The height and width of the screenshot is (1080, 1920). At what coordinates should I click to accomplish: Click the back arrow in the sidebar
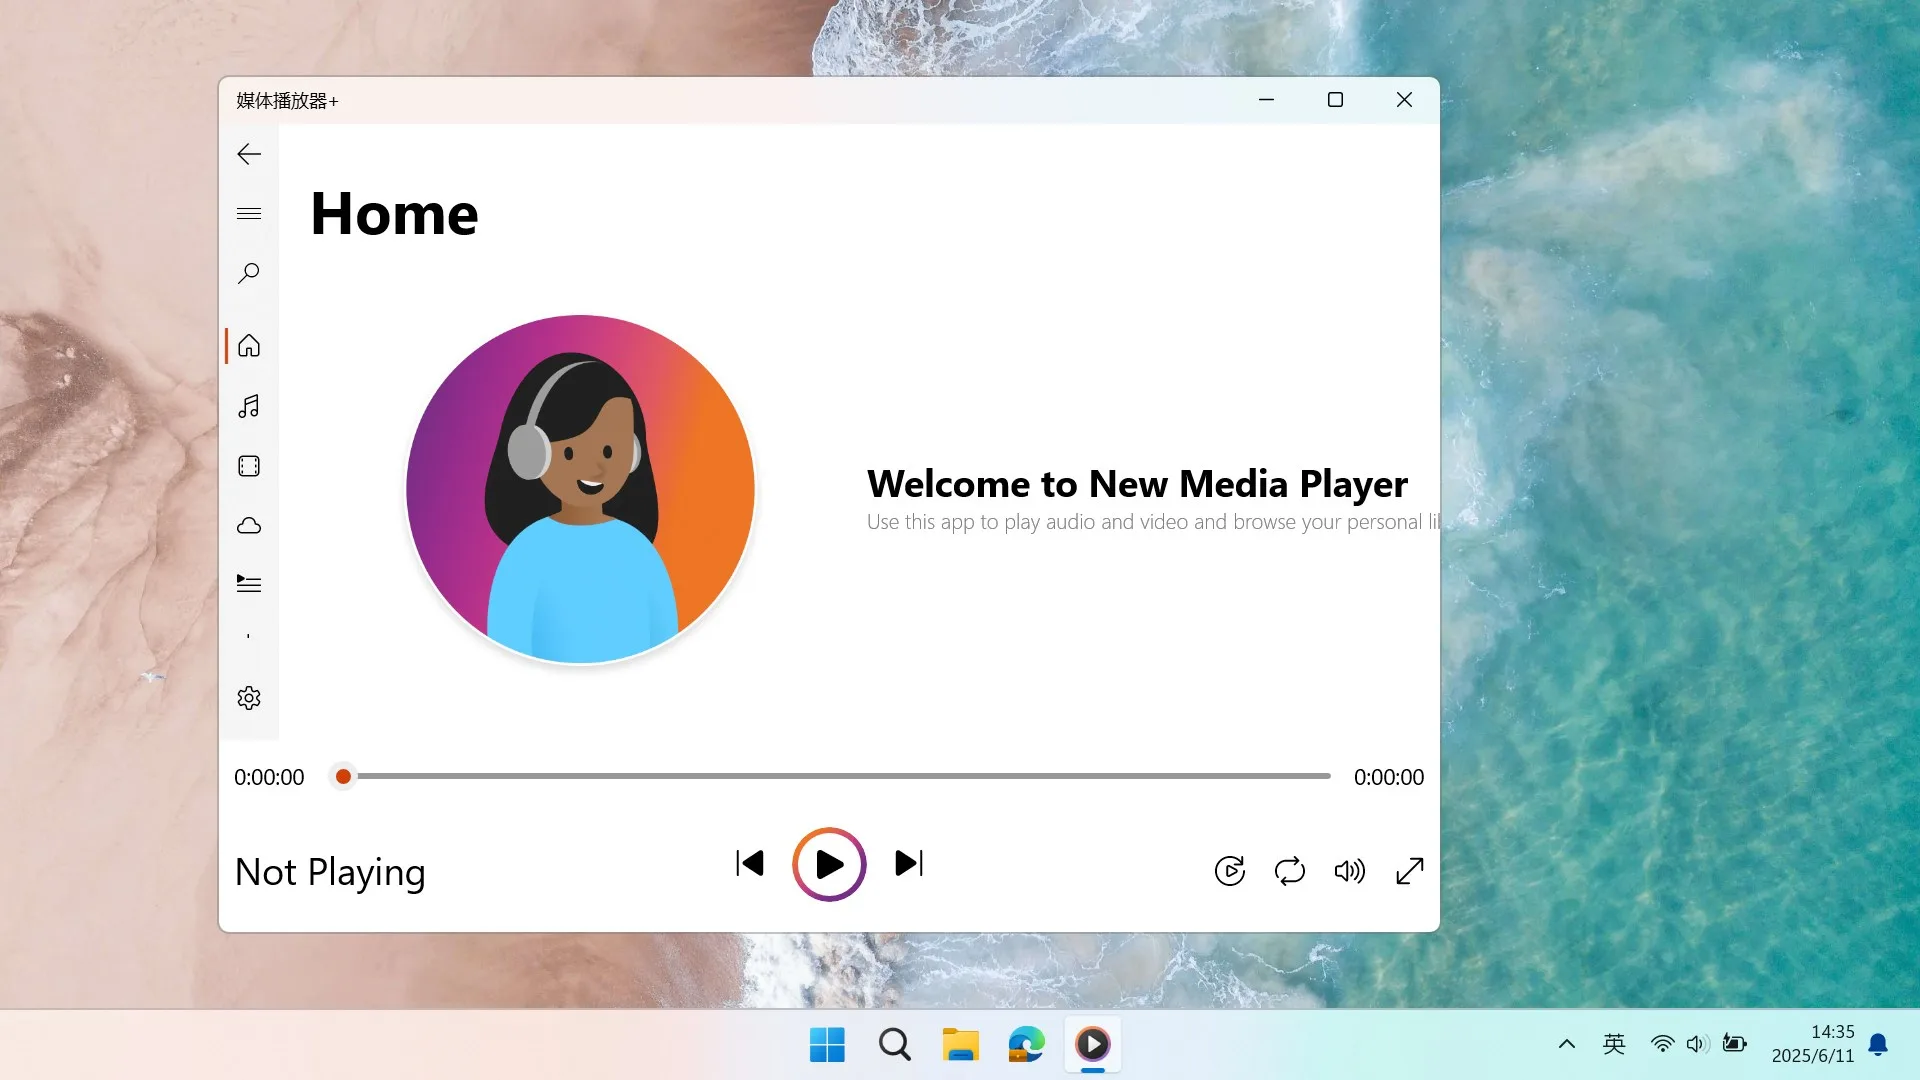[x=249, y=154]
